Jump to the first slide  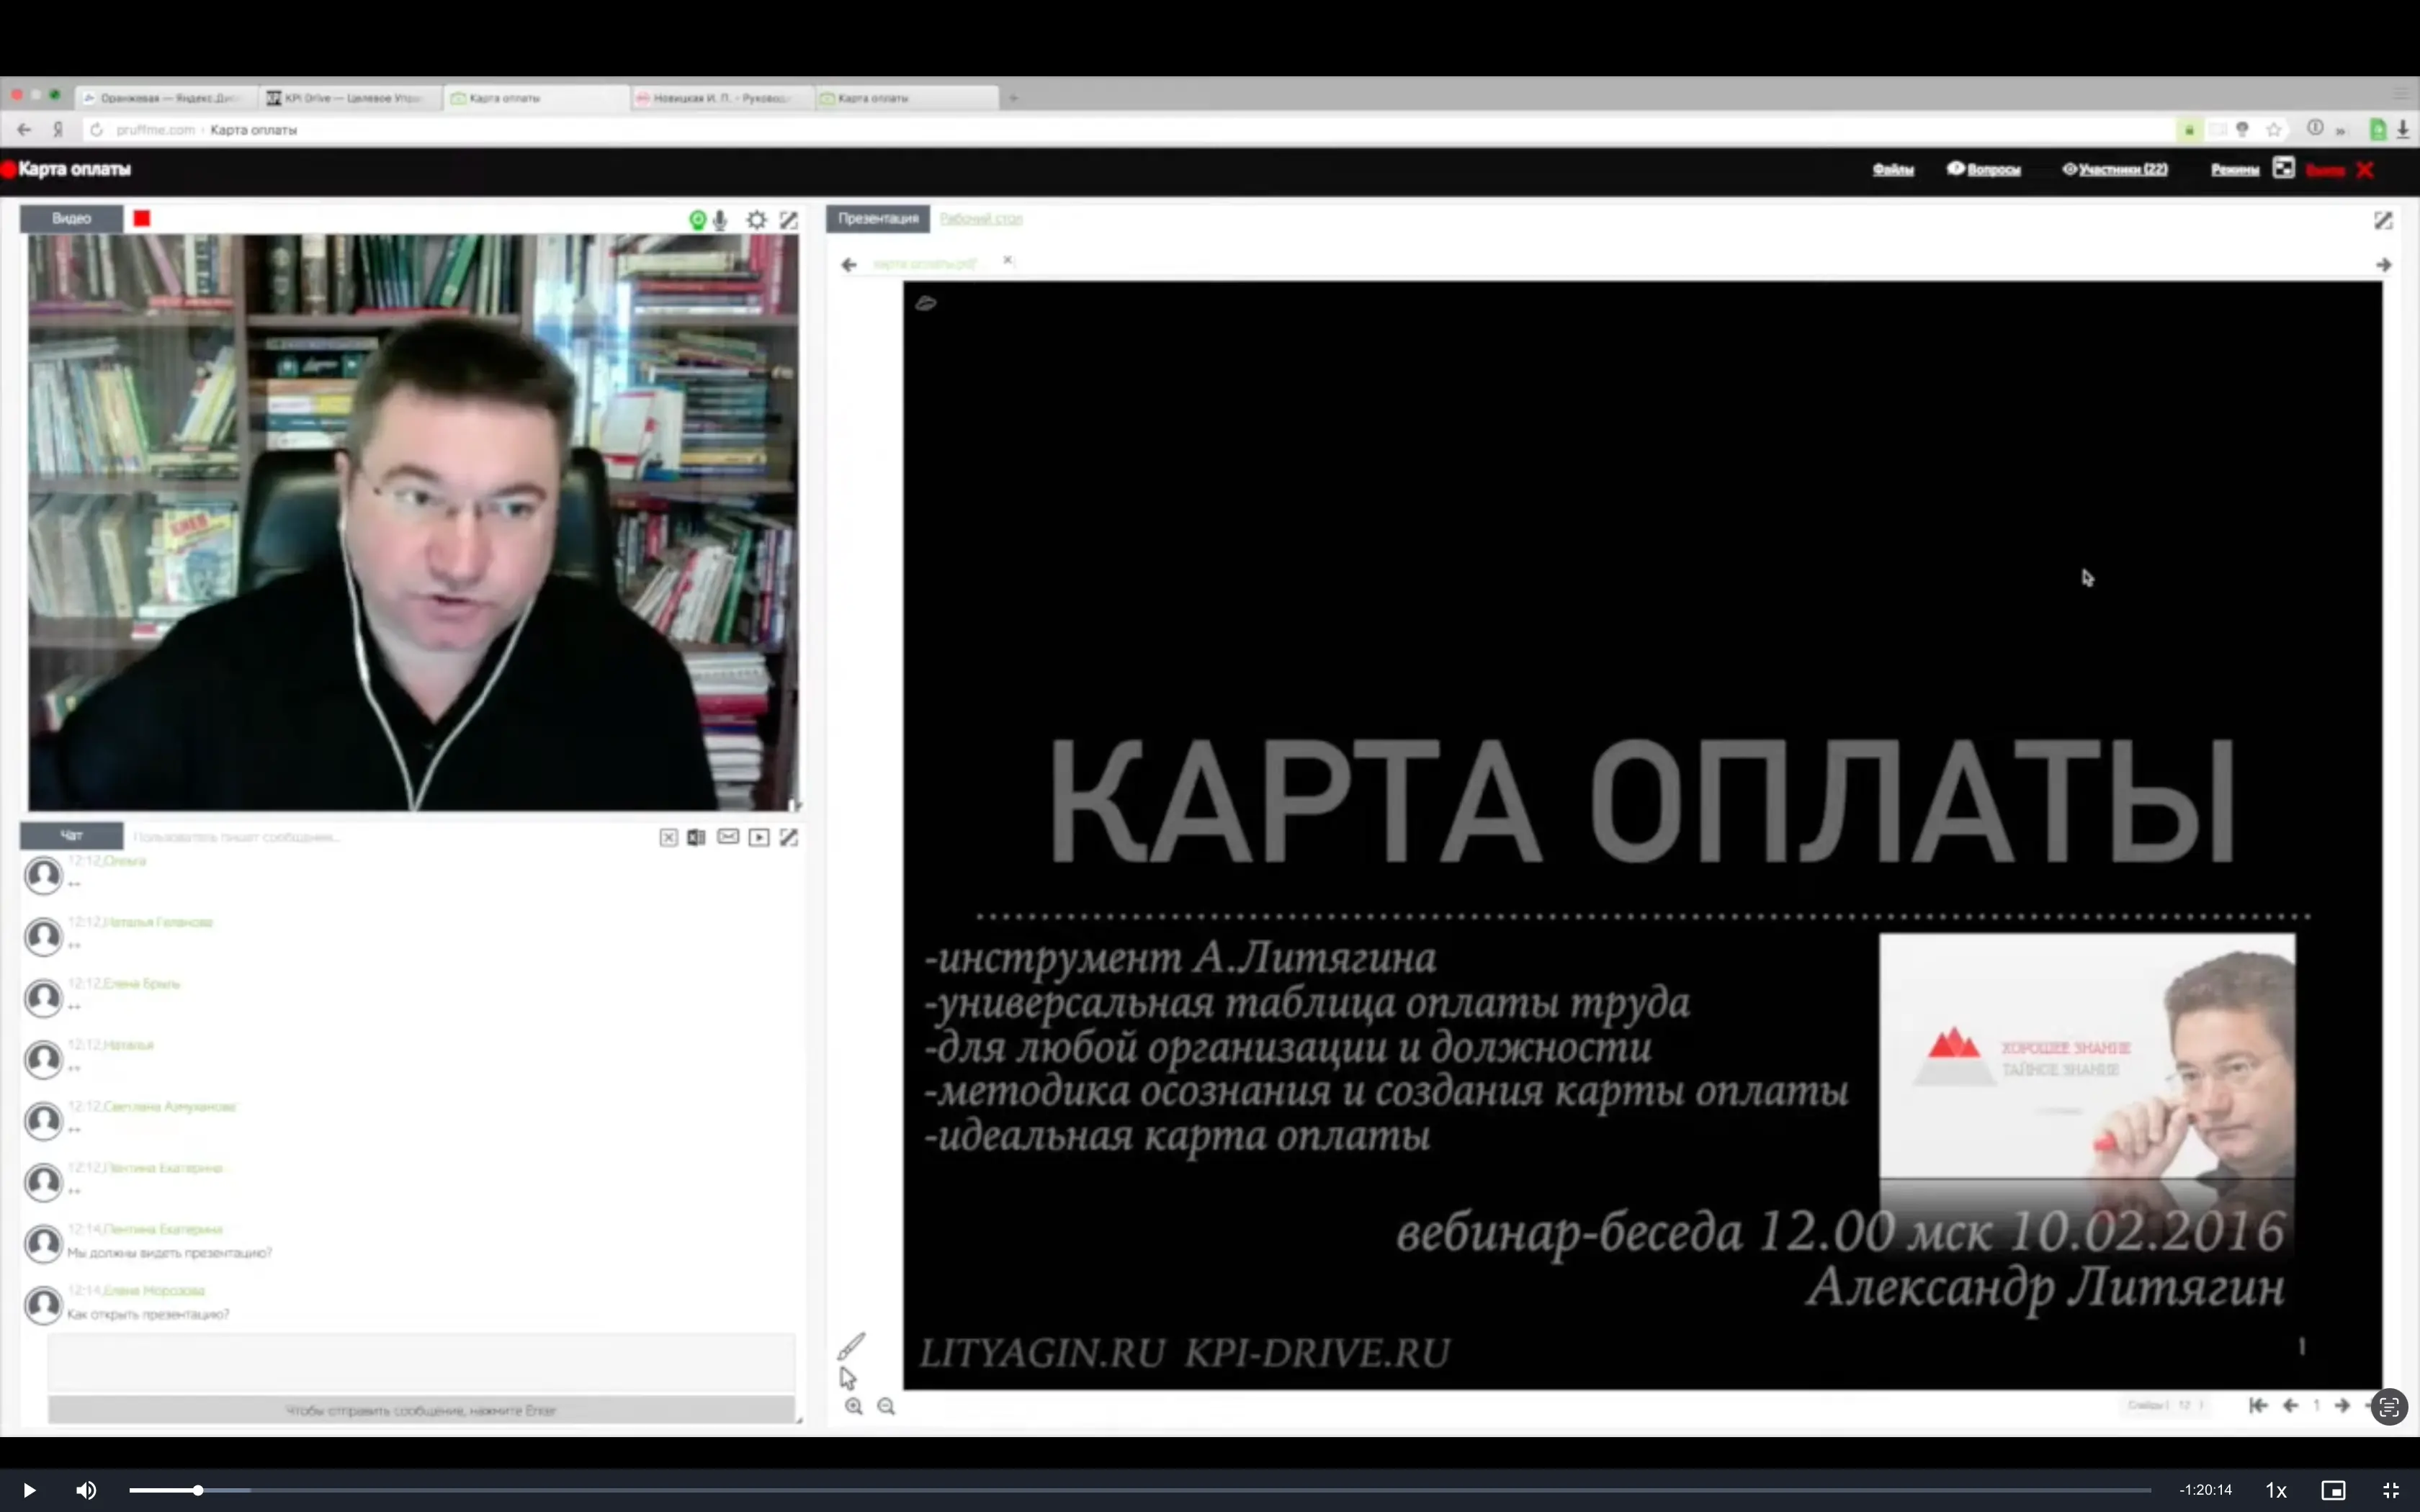[x=2258, y=1405]
